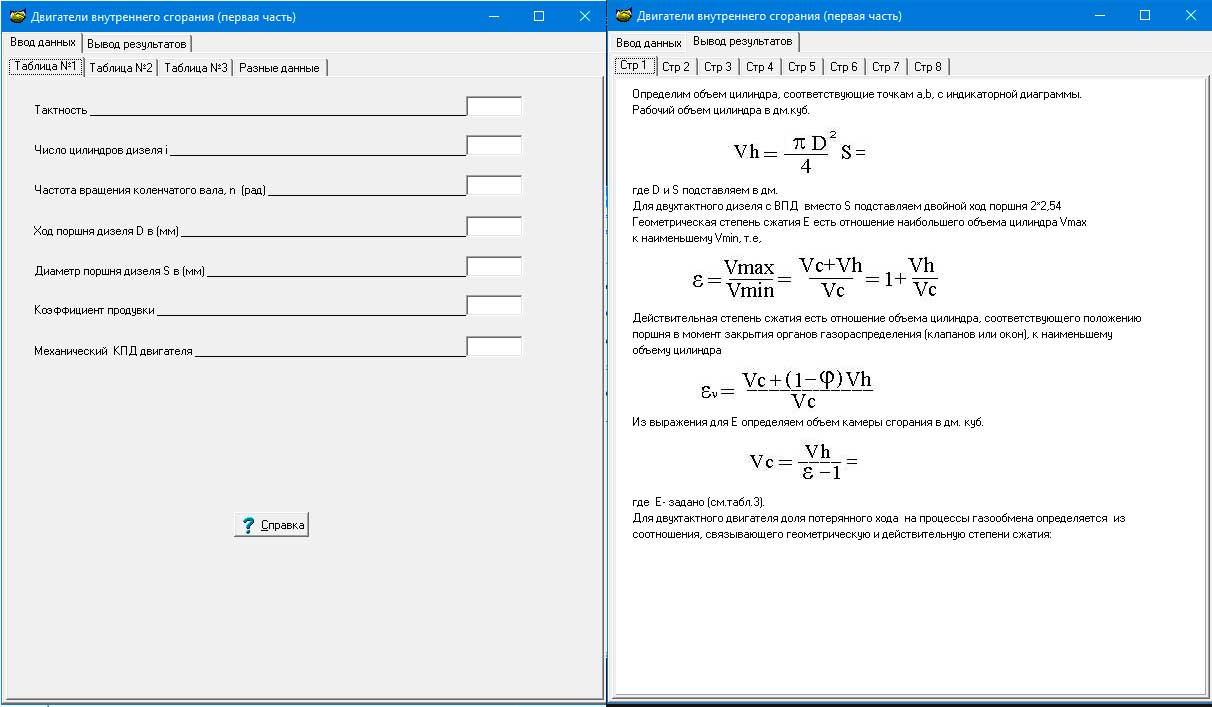Focus the Число цилиндров дизеля i input box
This screenshot has width=1212, height=707.
point(494,146)
